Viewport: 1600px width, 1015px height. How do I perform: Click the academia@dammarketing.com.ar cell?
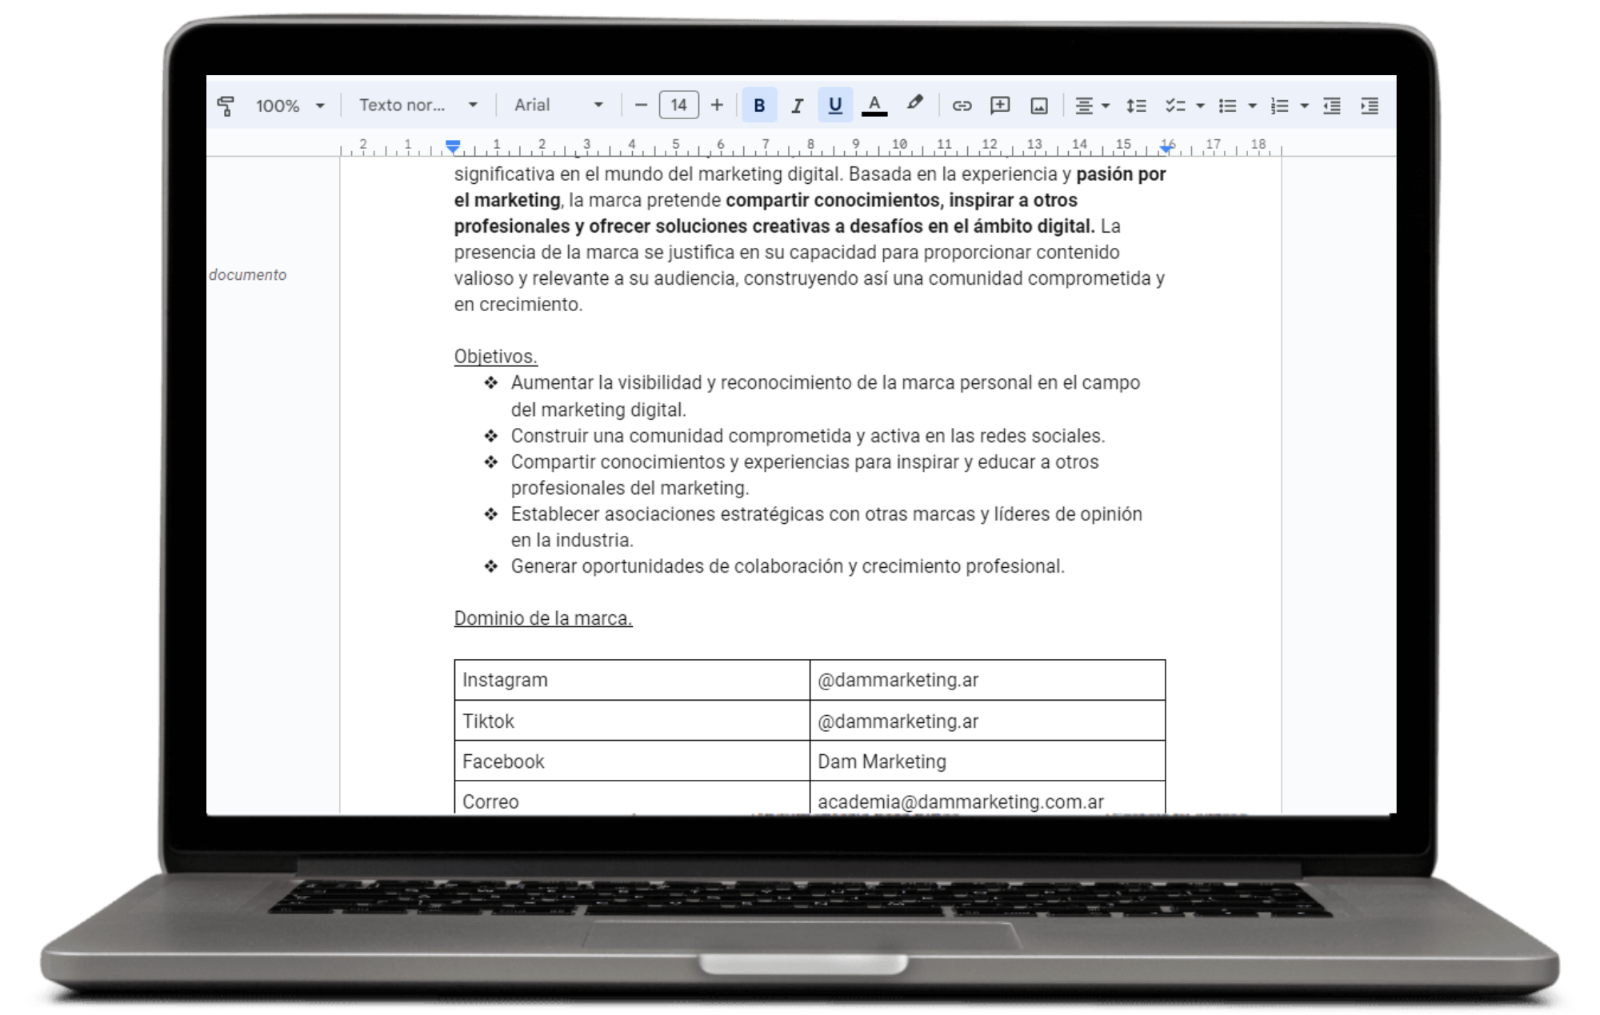tap(987, 799)
